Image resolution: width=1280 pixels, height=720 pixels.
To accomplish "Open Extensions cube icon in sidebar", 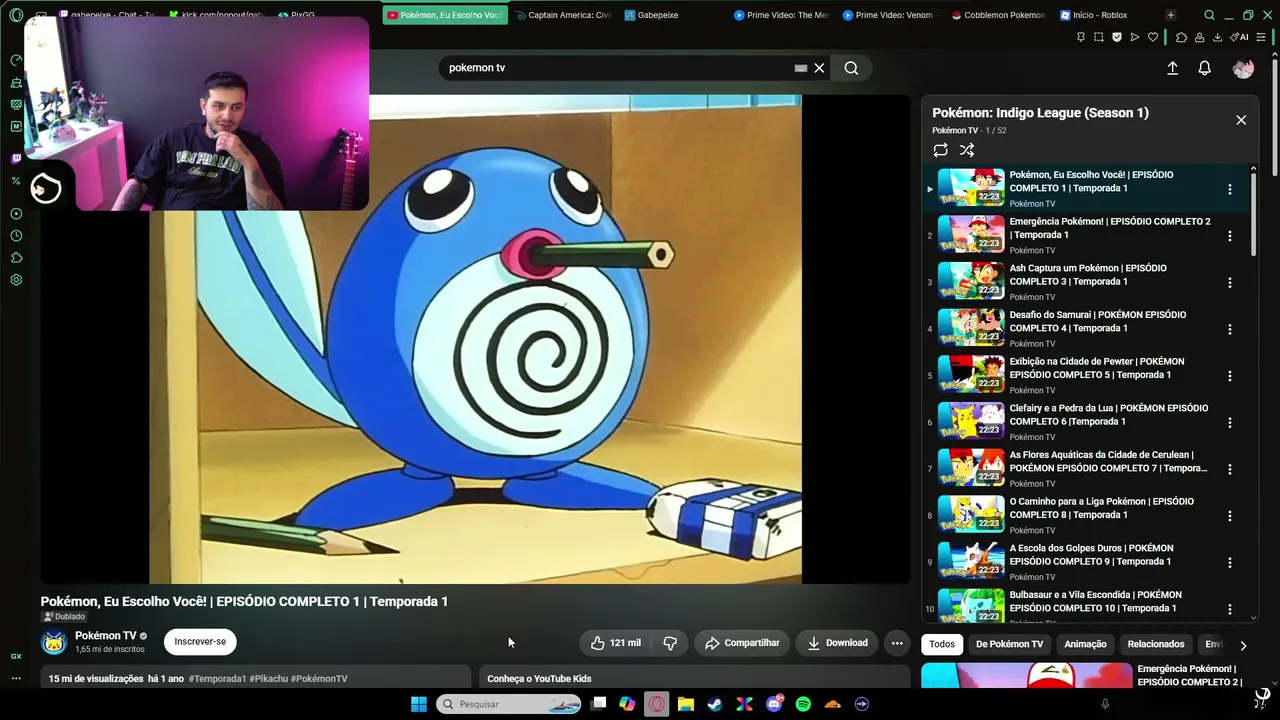I will pos(16,258).
